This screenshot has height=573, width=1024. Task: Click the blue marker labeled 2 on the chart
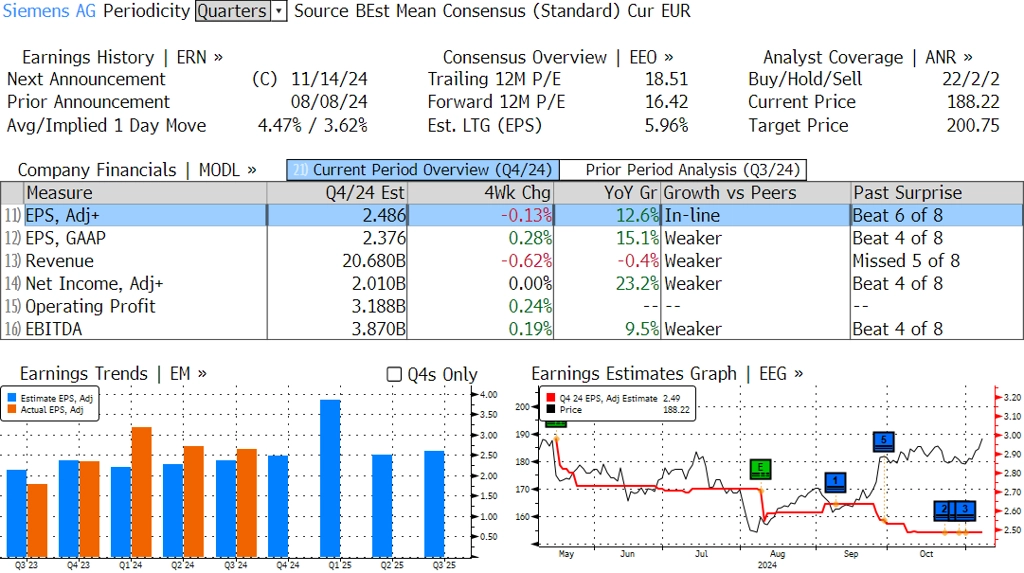pos(944,510)
